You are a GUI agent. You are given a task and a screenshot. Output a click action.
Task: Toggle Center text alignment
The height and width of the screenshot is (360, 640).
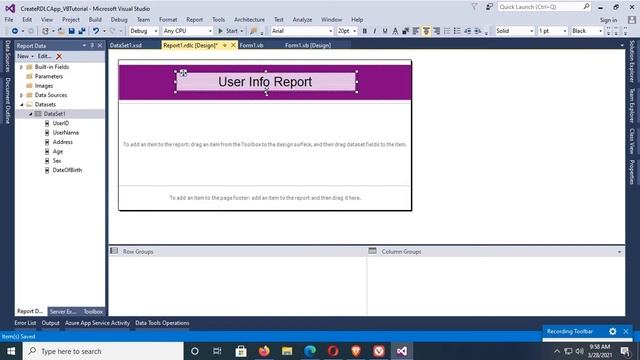[x=426, y=31]
